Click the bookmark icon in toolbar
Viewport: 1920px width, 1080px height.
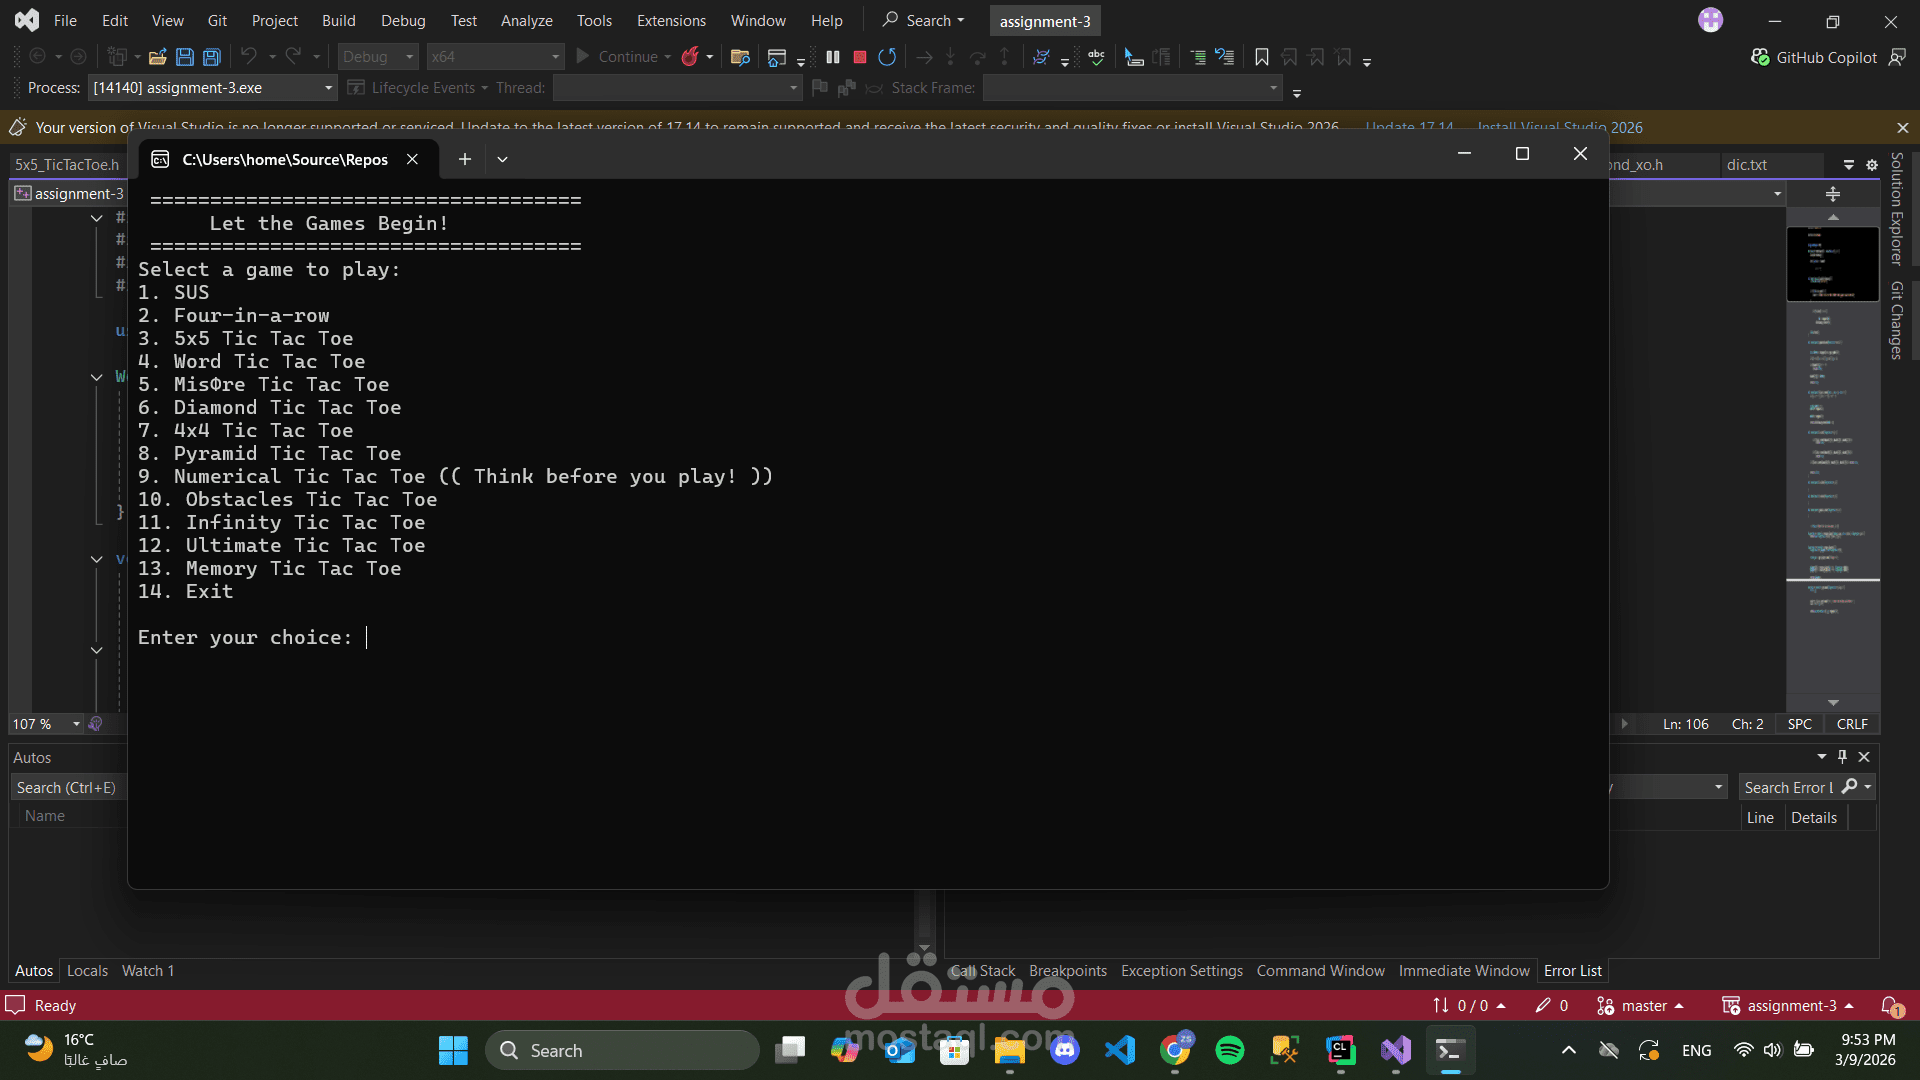coord(1261,57)
